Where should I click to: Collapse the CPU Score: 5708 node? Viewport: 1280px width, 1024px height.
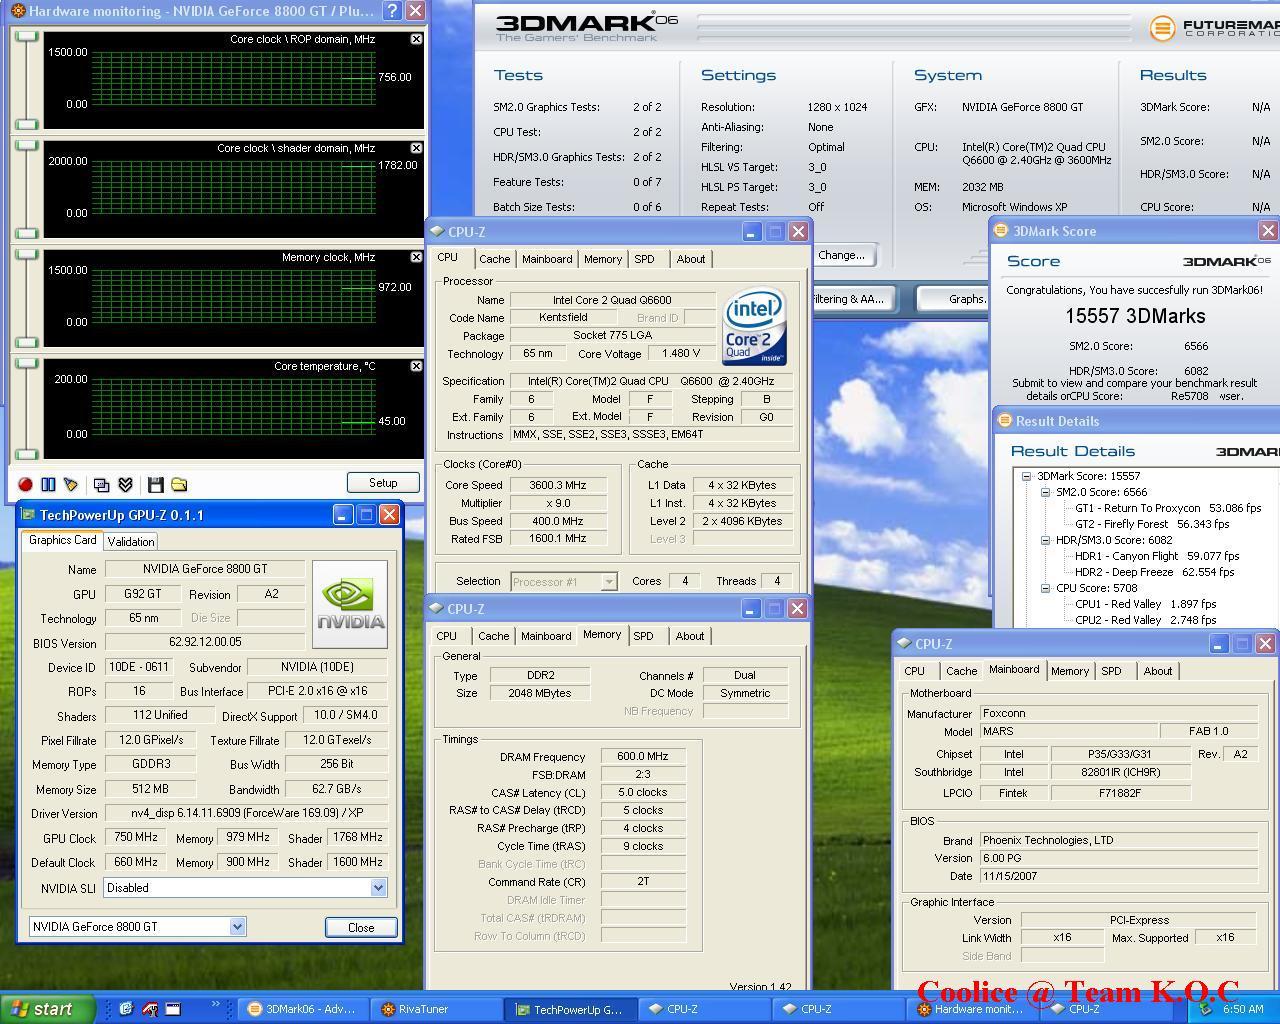coord(1045,588)
